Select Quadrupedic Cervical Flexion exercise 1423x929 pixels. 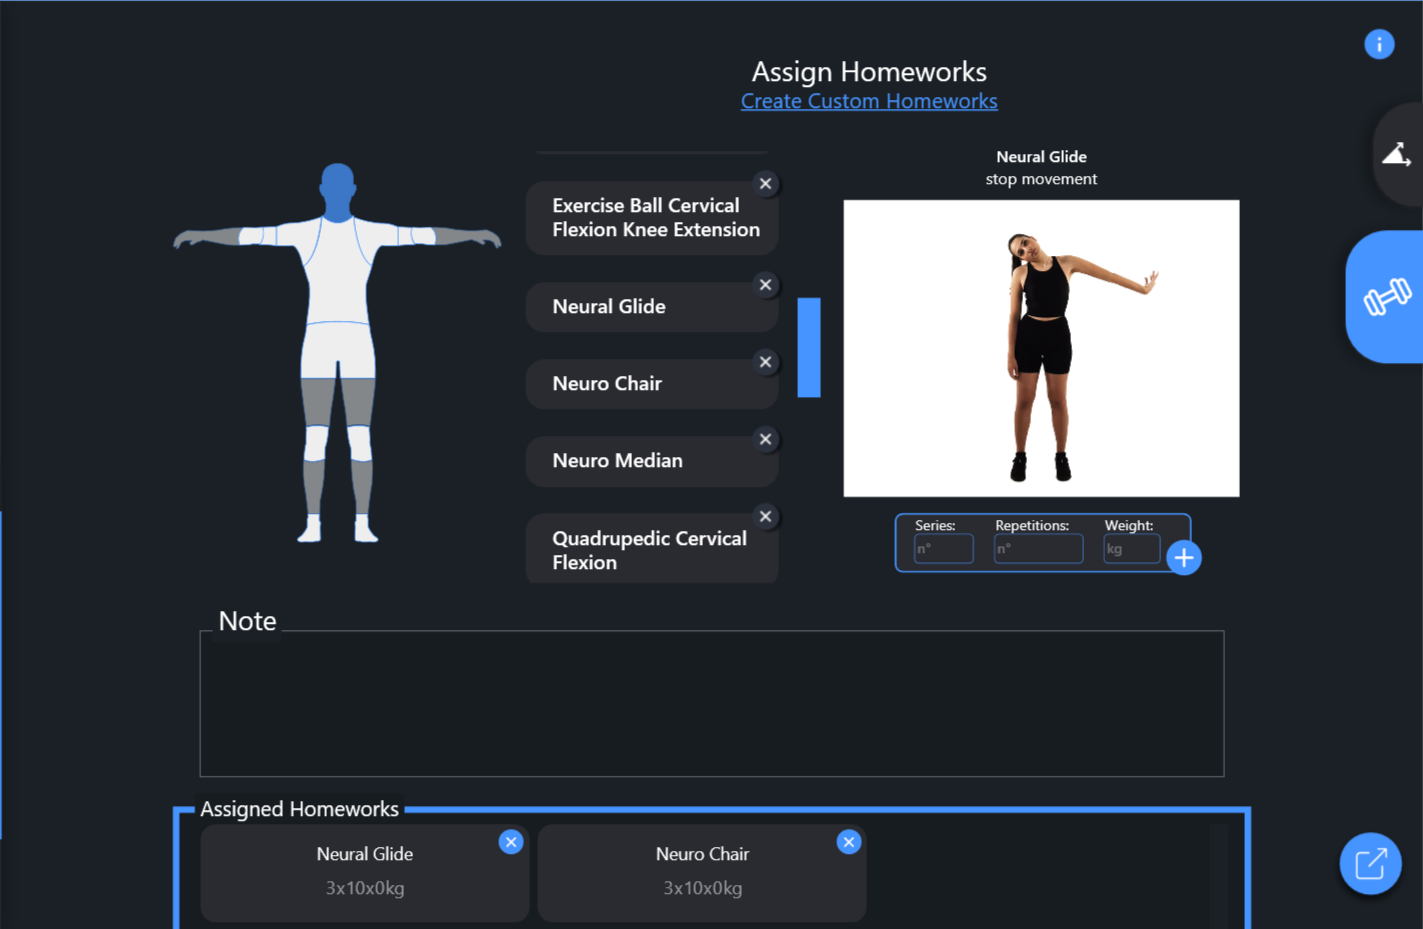652,550
